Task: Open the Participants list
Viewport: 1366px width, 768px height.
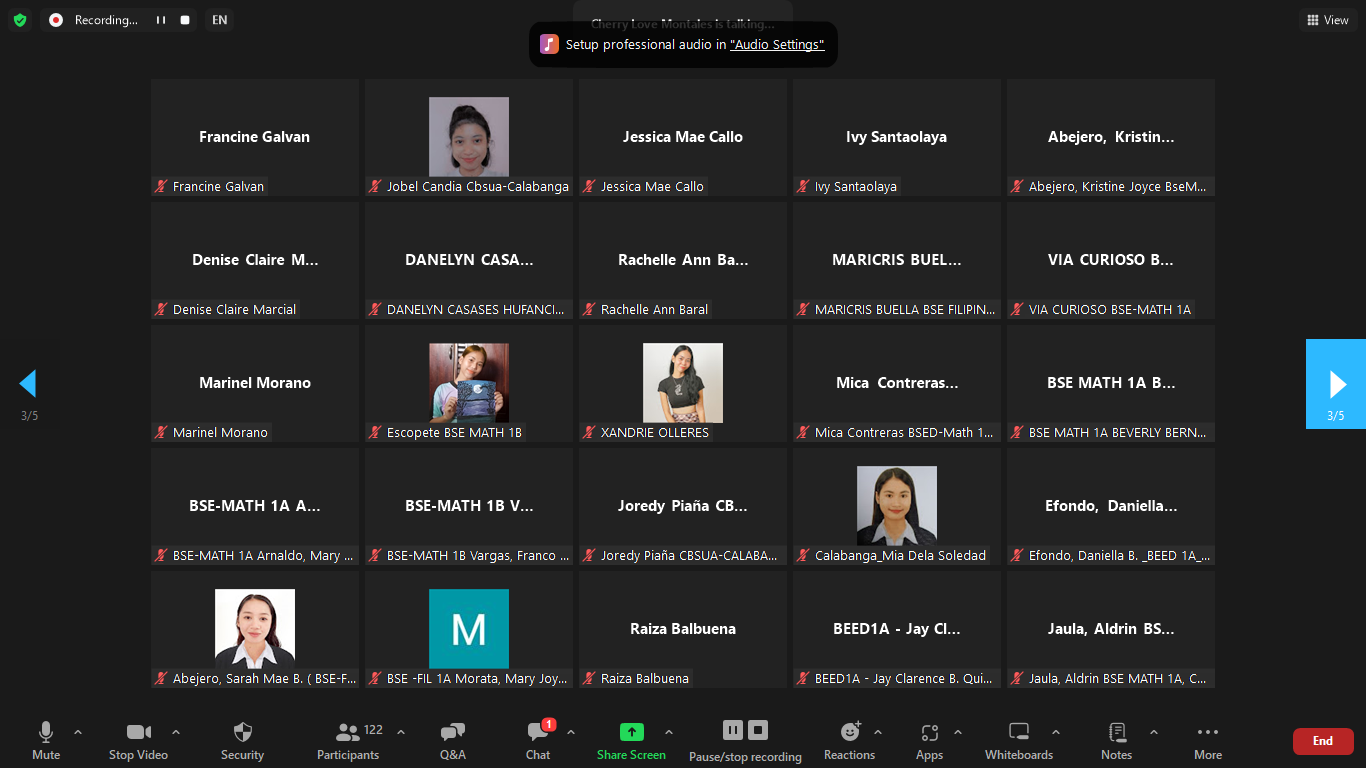Action: click(x=348, y=732)
